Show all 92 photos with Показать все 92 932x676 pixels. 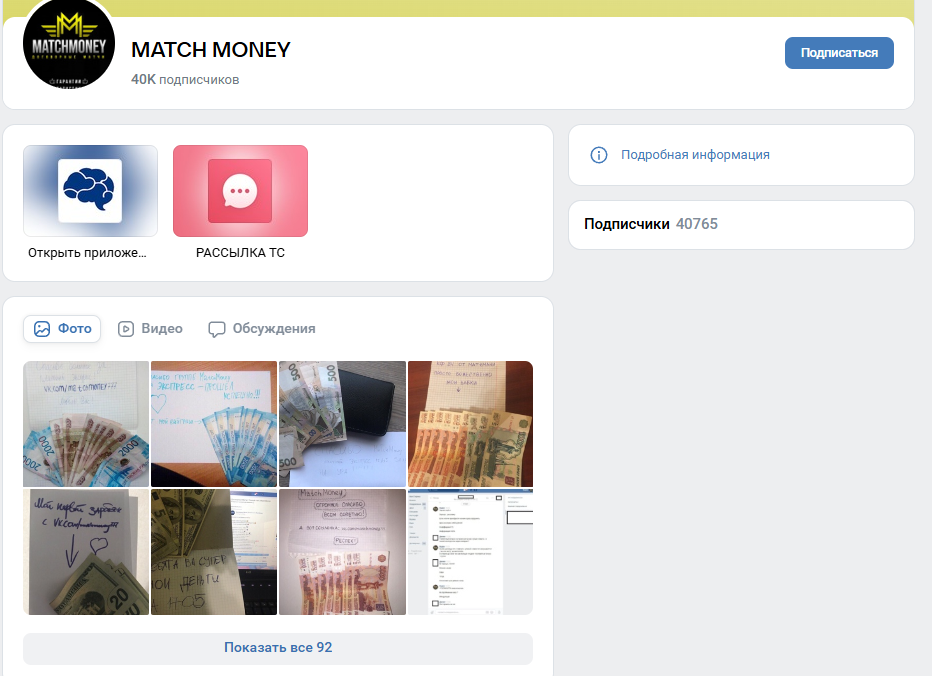coord(278,648)
